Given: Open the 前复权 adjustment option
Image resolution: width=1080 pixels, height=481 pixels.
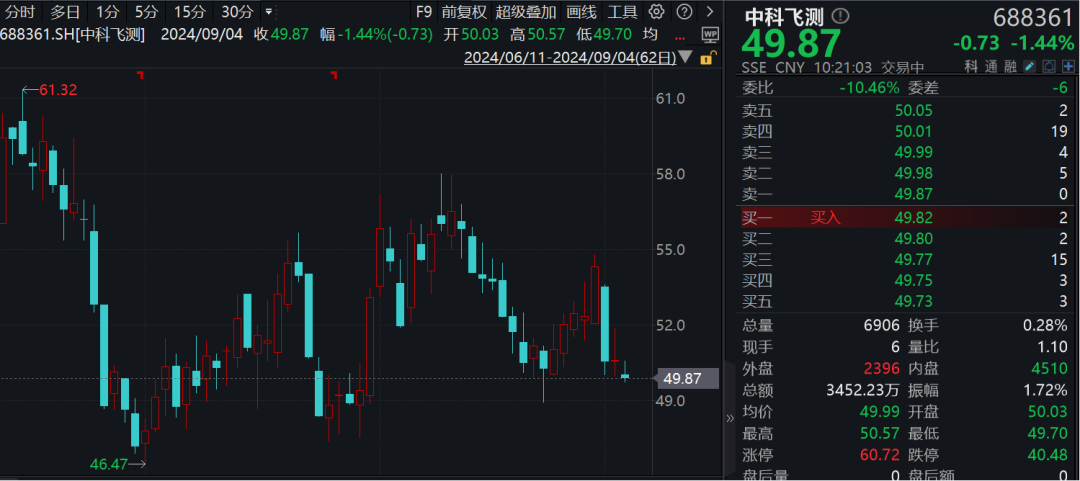Looking at the screenshot, I should pos(464,12).
